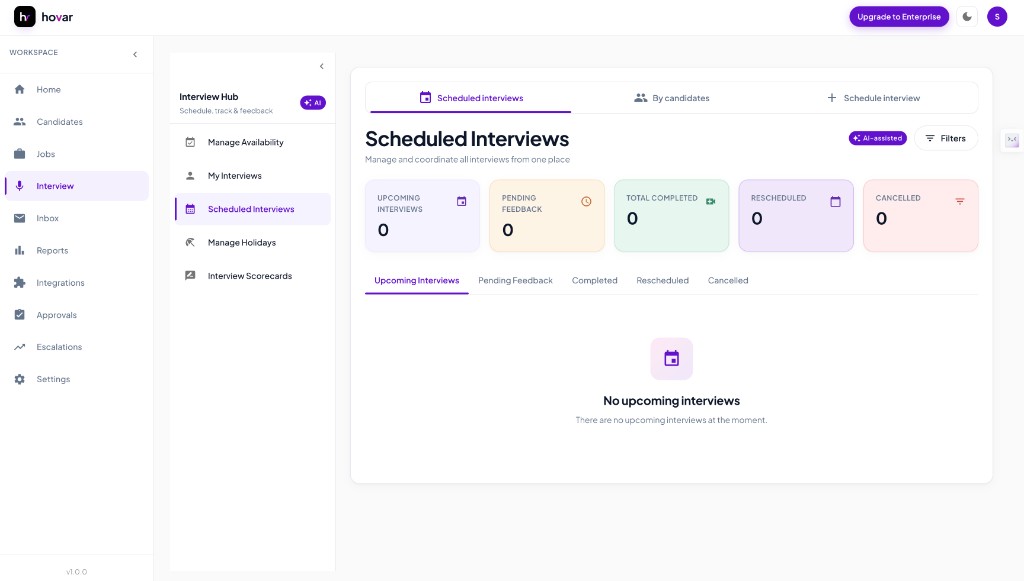Click the Rescheduled stat card

coord(796,215)
